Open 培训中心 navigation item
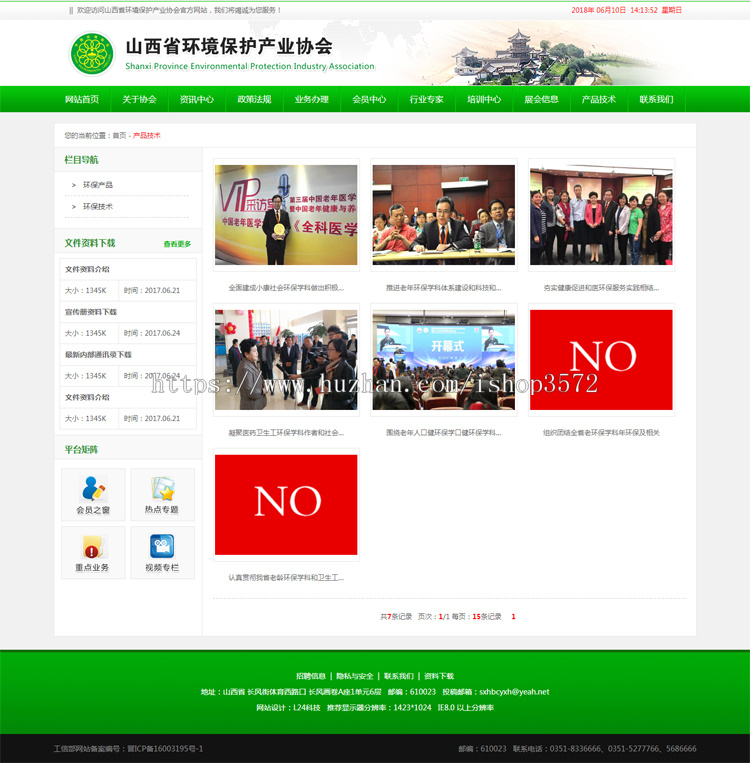This screenshot has width=750, height=763. coord(484,99)
